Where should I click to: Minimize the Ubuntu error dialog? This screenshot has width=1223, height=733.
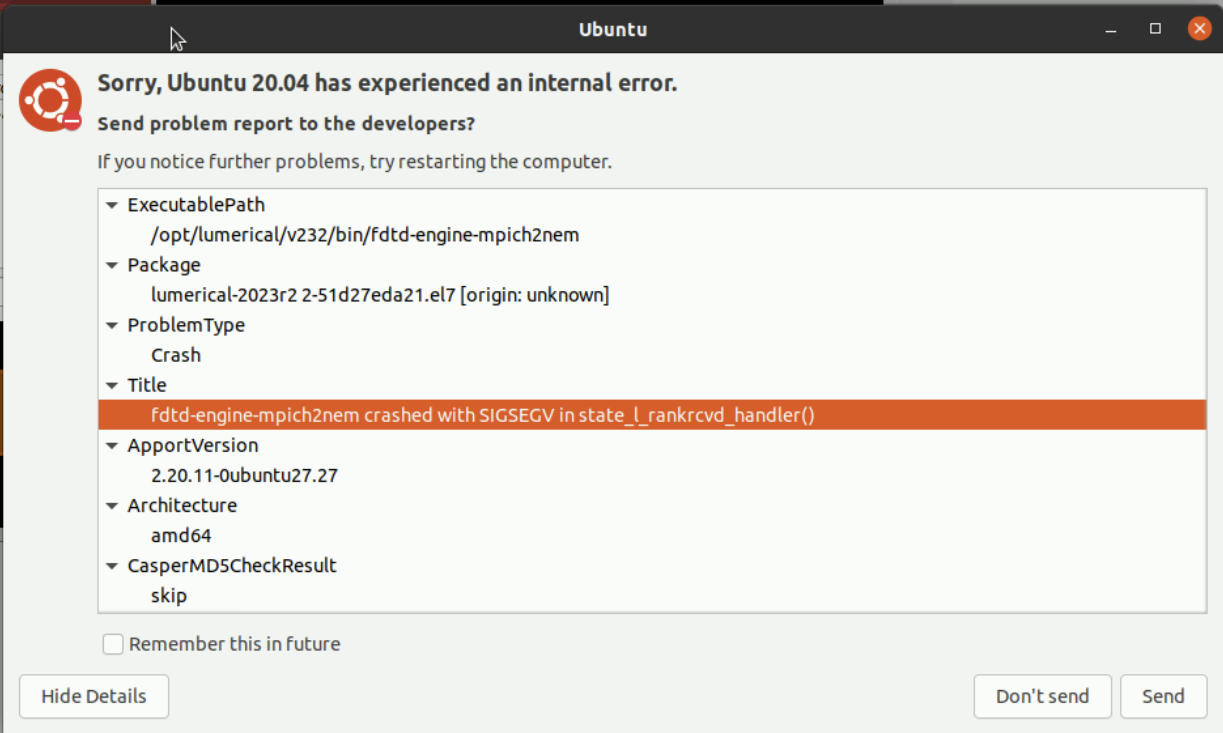pos(1111,29)
